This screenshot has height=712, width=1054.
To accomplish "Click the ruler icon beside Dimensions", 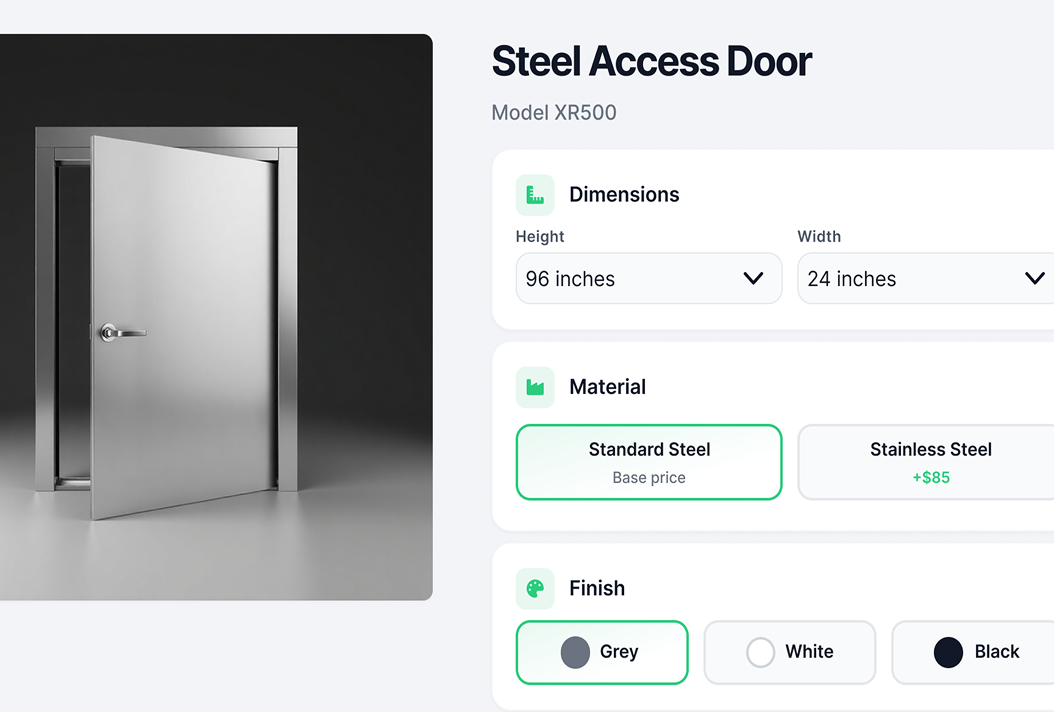I will 535,195.
